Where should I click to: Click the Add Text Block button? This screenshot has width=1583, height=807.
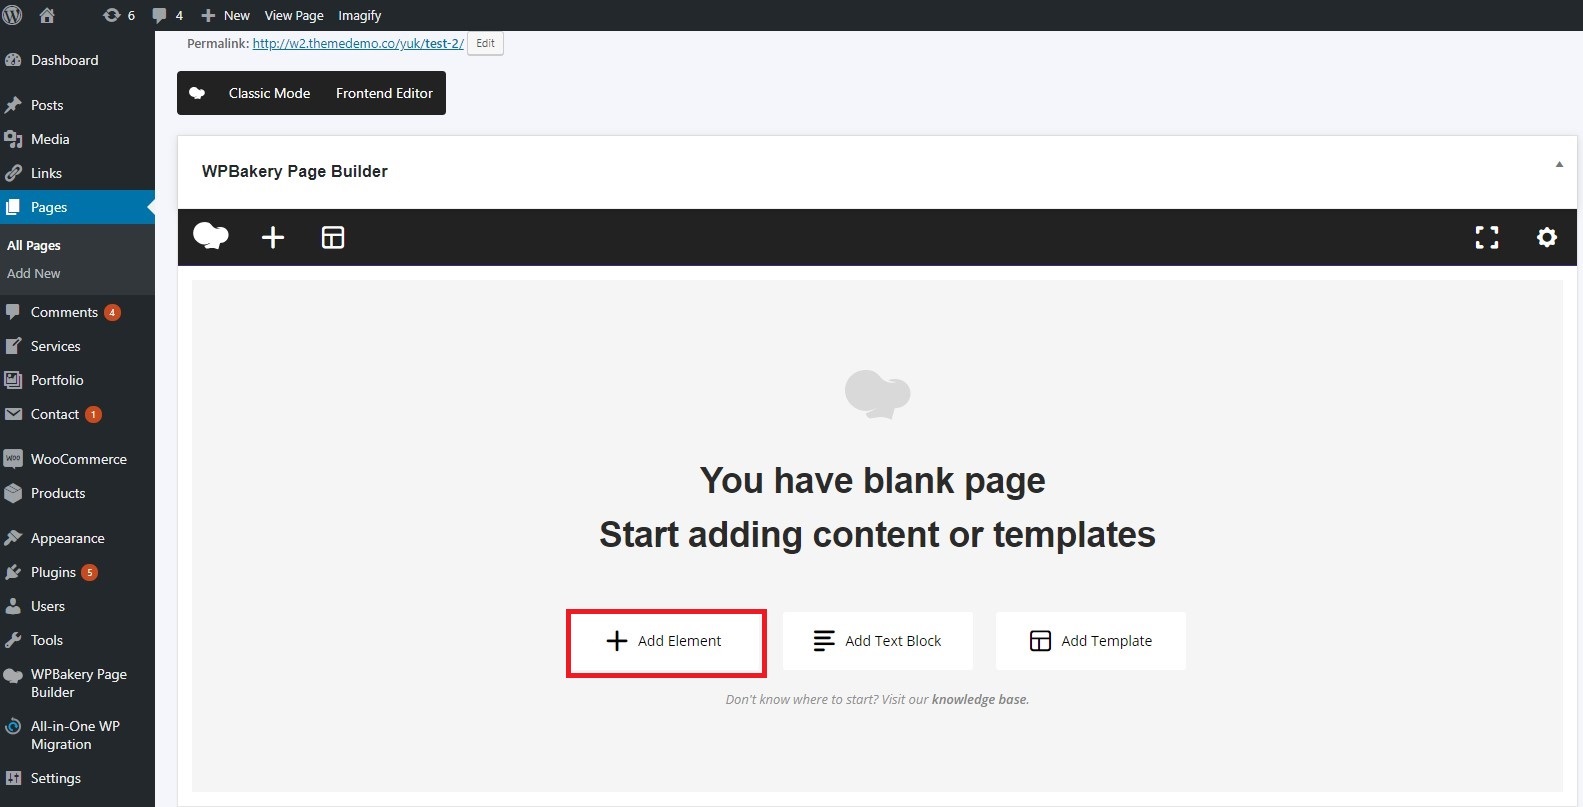pos(877,641)
